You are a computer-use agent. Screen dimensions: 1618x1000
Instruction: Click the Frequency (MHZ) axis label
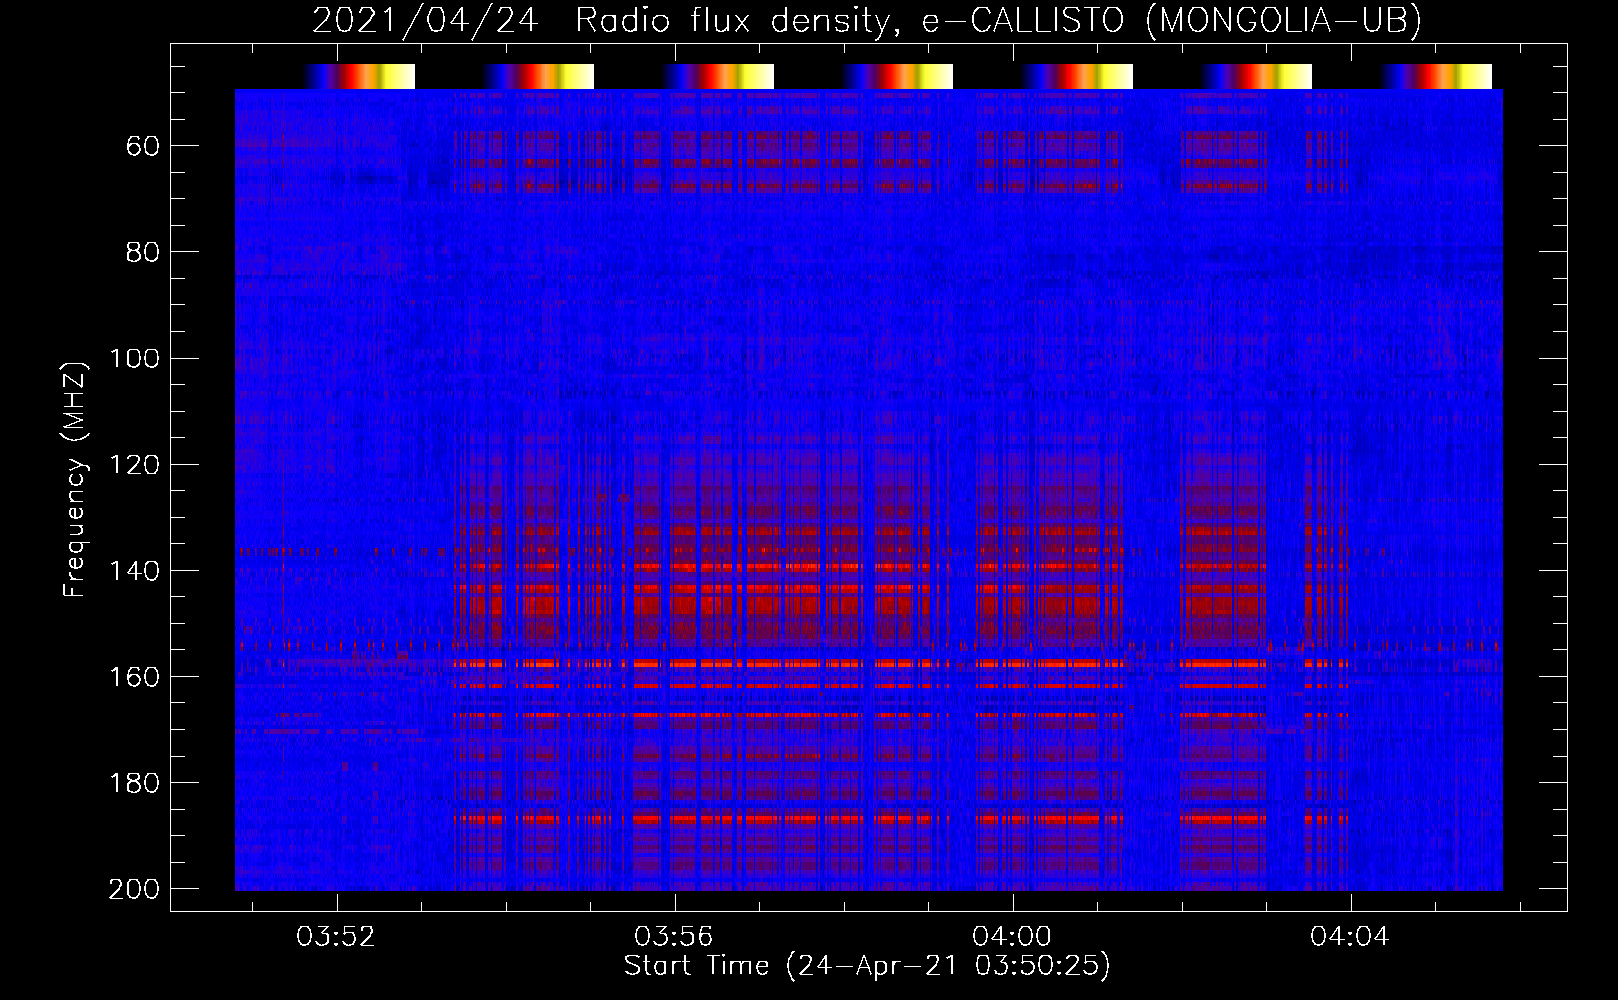75,479
